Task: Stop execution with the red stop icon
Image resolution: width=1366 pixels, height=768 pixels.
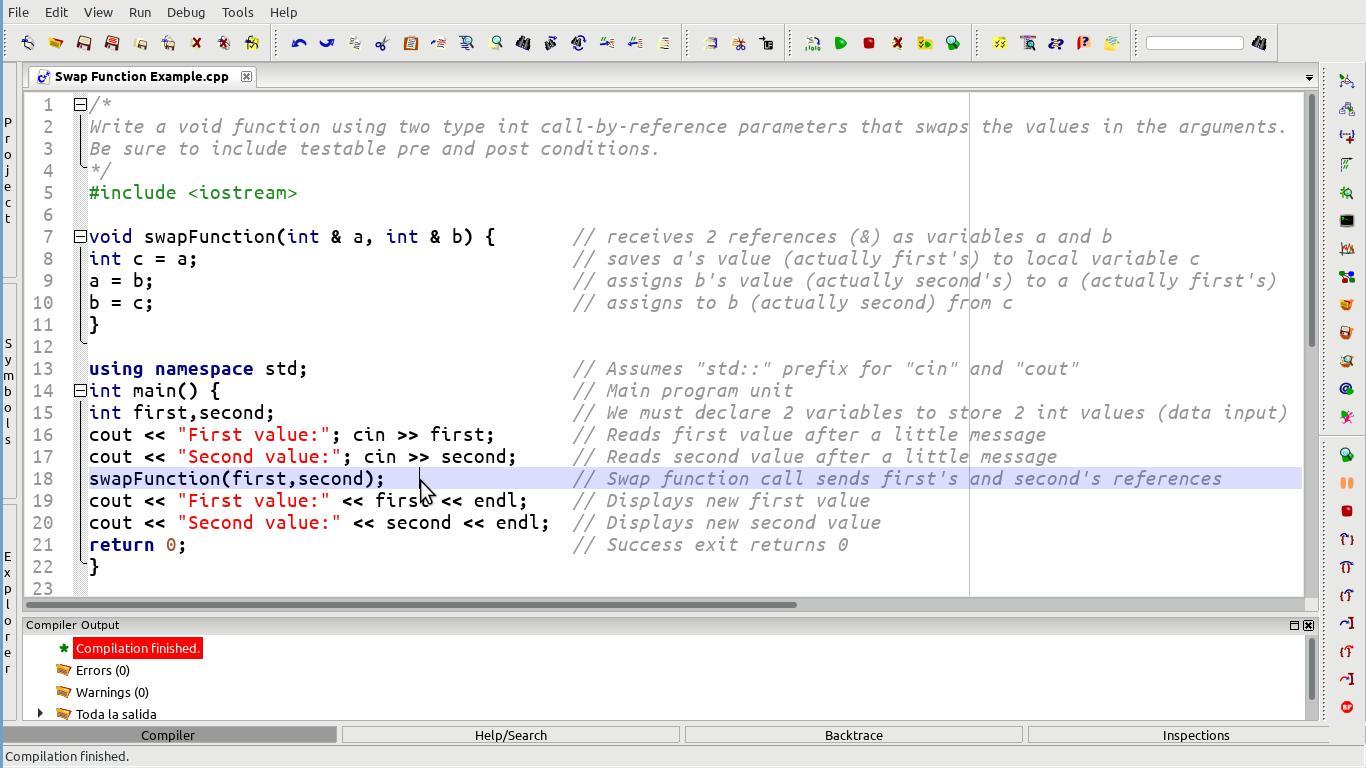Action: point(869,43)
